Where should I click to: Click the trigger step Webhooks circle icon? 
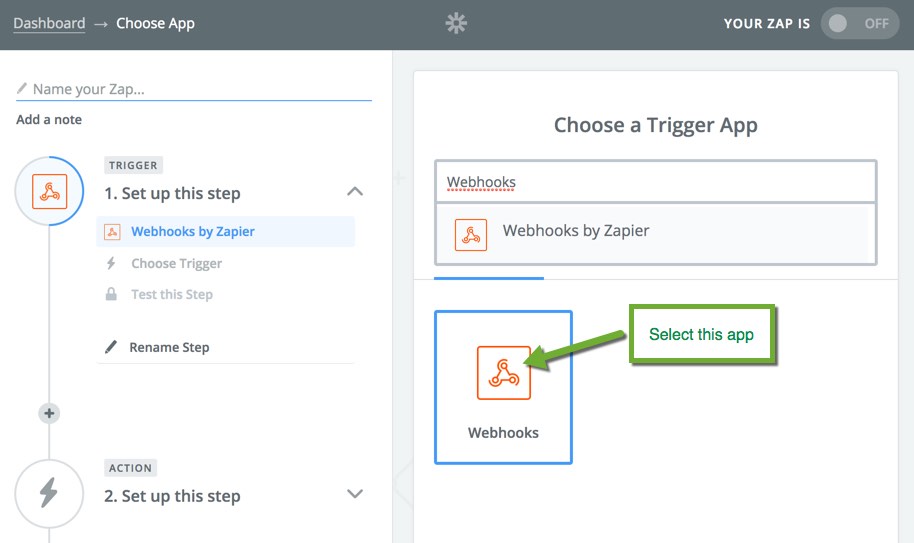tap(50, 191)
